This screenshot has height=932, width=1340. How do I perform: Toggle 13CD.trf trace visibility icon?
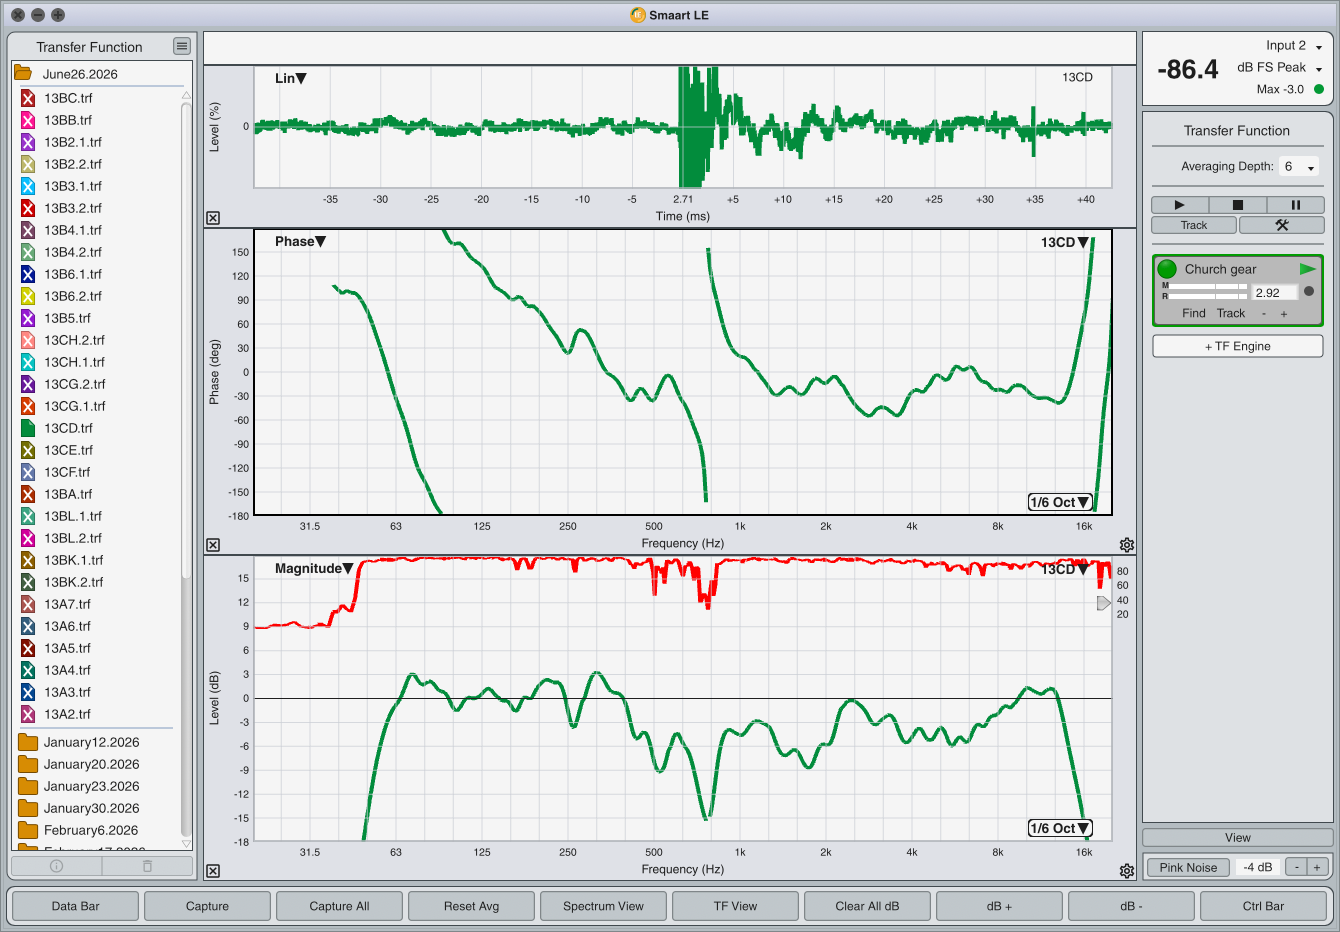coord(28,428)
